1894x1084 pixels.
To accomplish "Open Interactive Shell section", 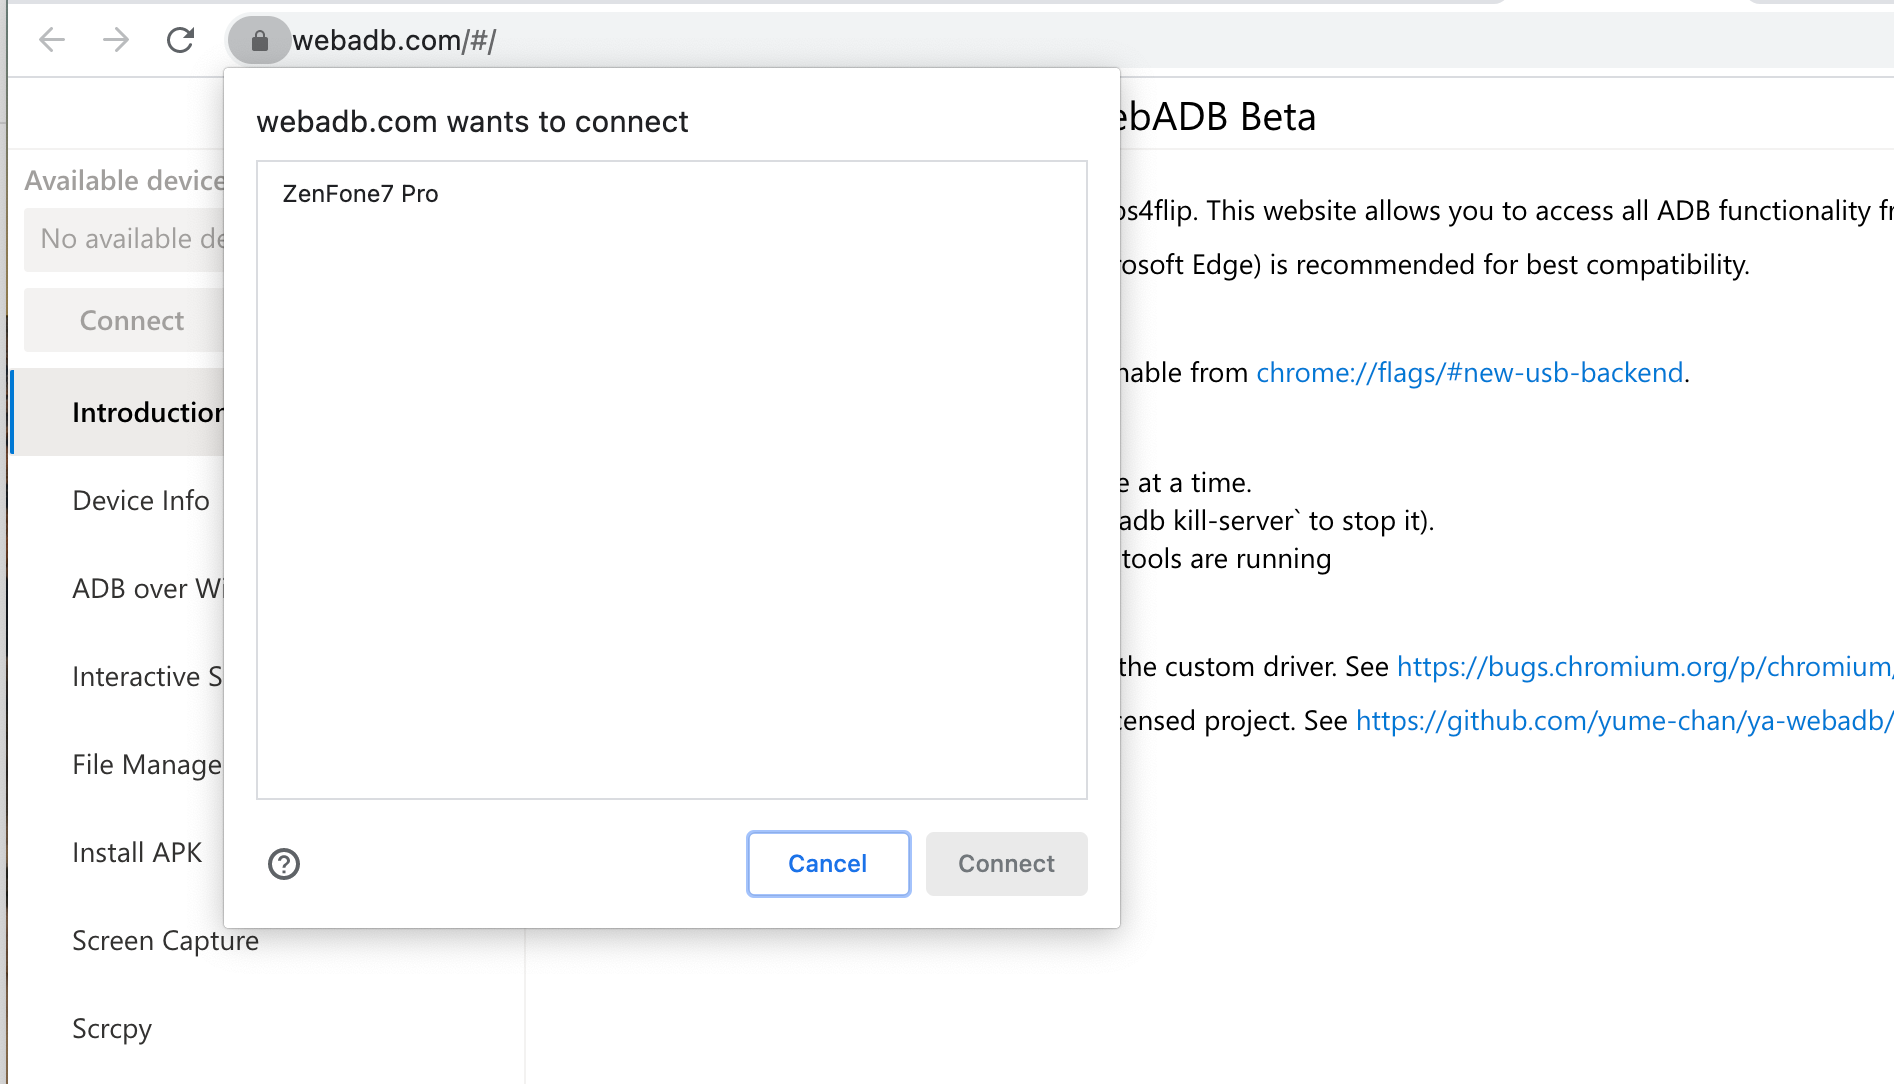I will click(x=146, y=677).
